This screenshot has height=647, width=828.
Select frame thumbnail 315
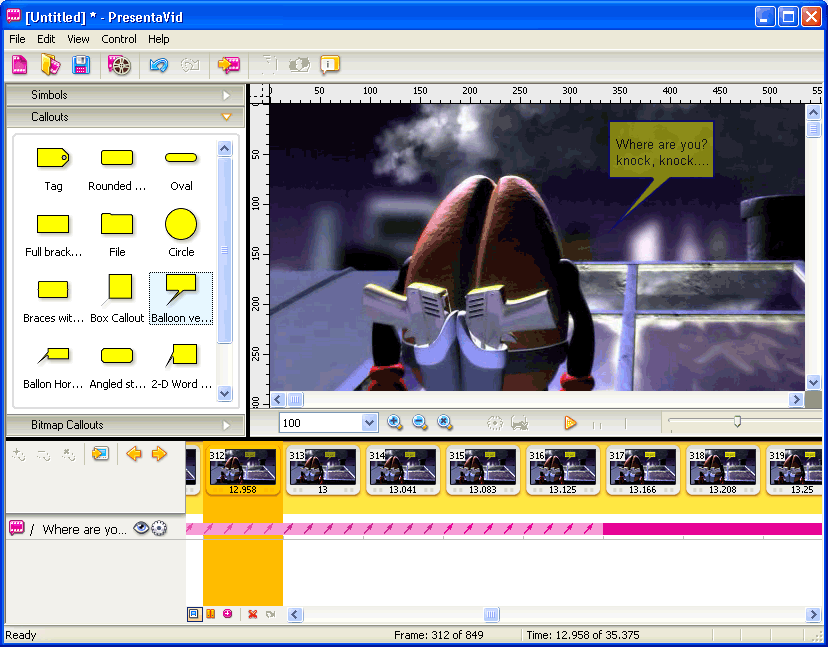point(482,470)
